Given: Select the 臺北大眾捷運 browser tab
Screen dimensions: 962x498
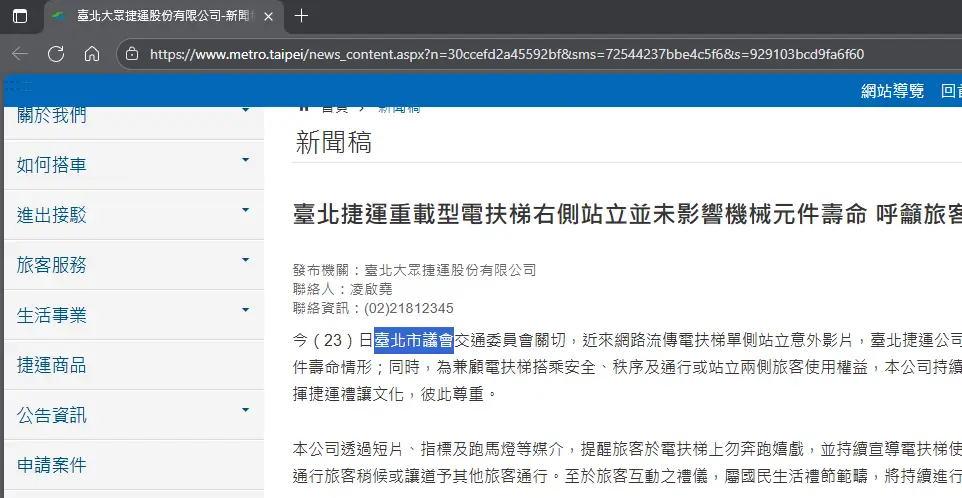Looking at the screenshot, I should point(164,17).
